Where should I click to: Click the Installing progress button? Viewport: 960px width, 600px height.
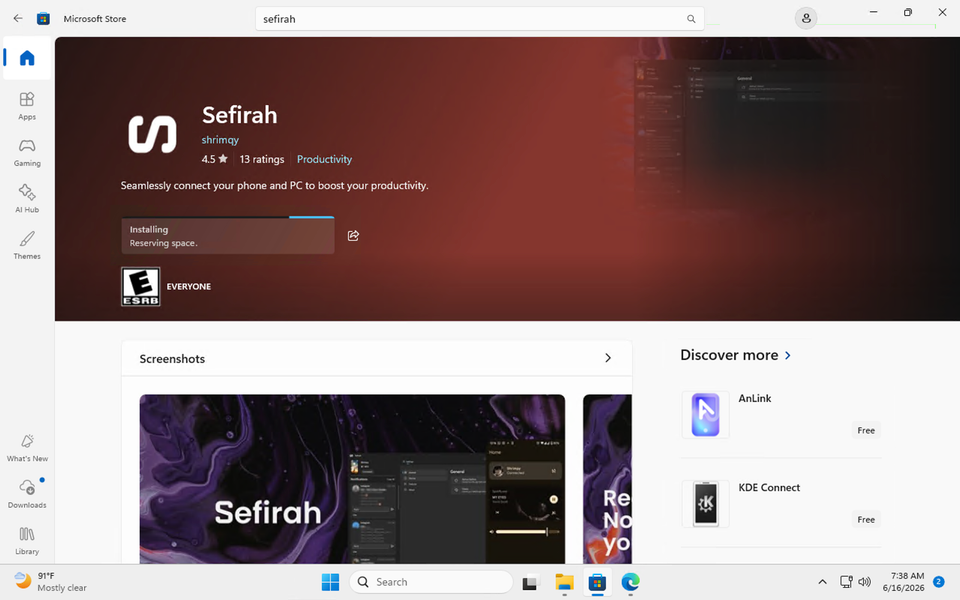point(228,236)
